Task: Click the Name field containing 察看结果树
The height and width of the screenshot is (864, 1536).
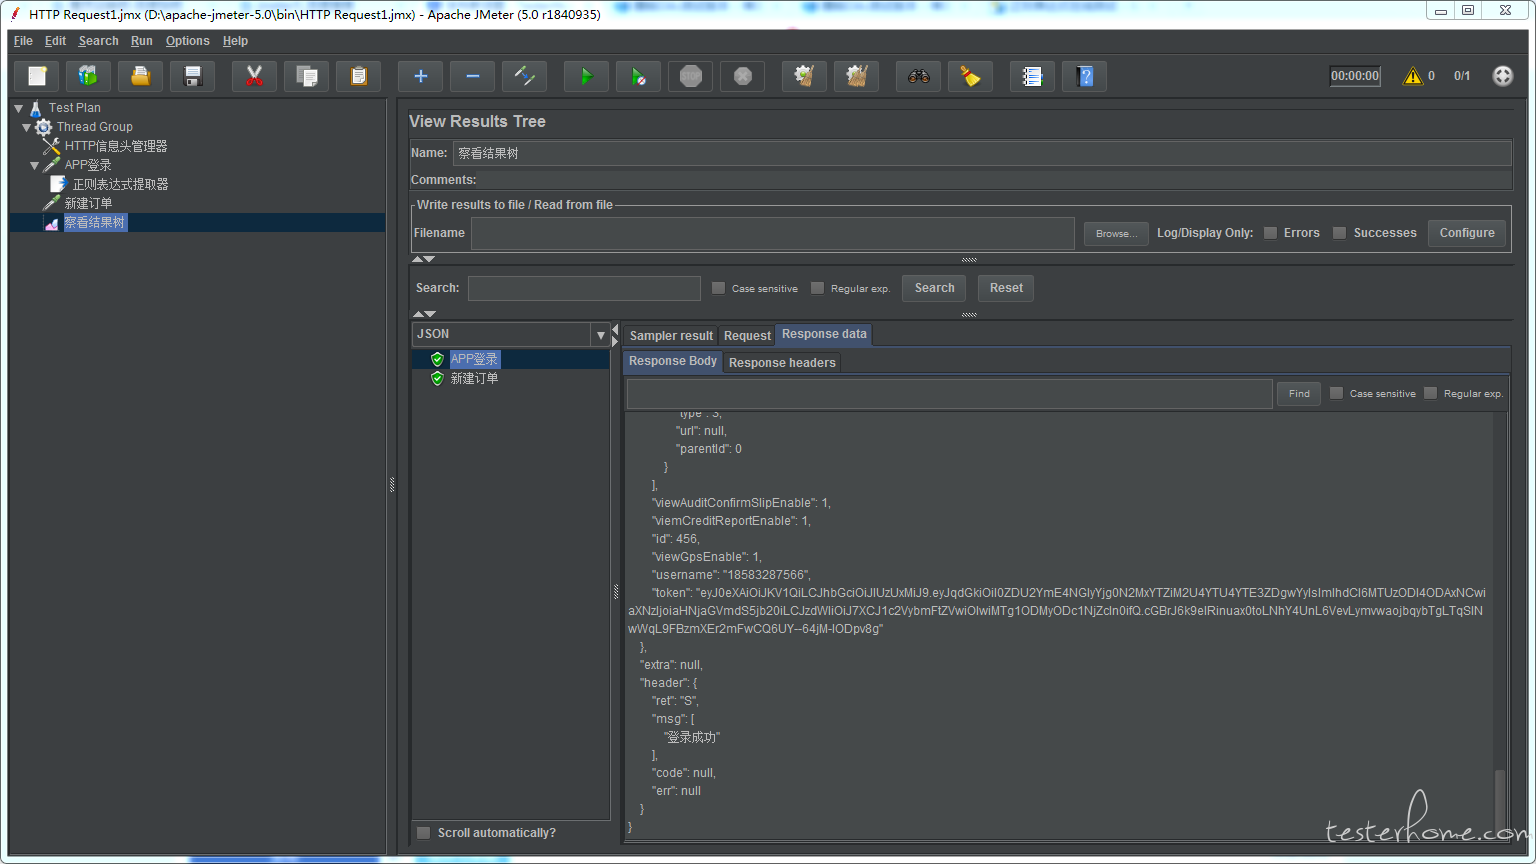Action: pos(982,153)
